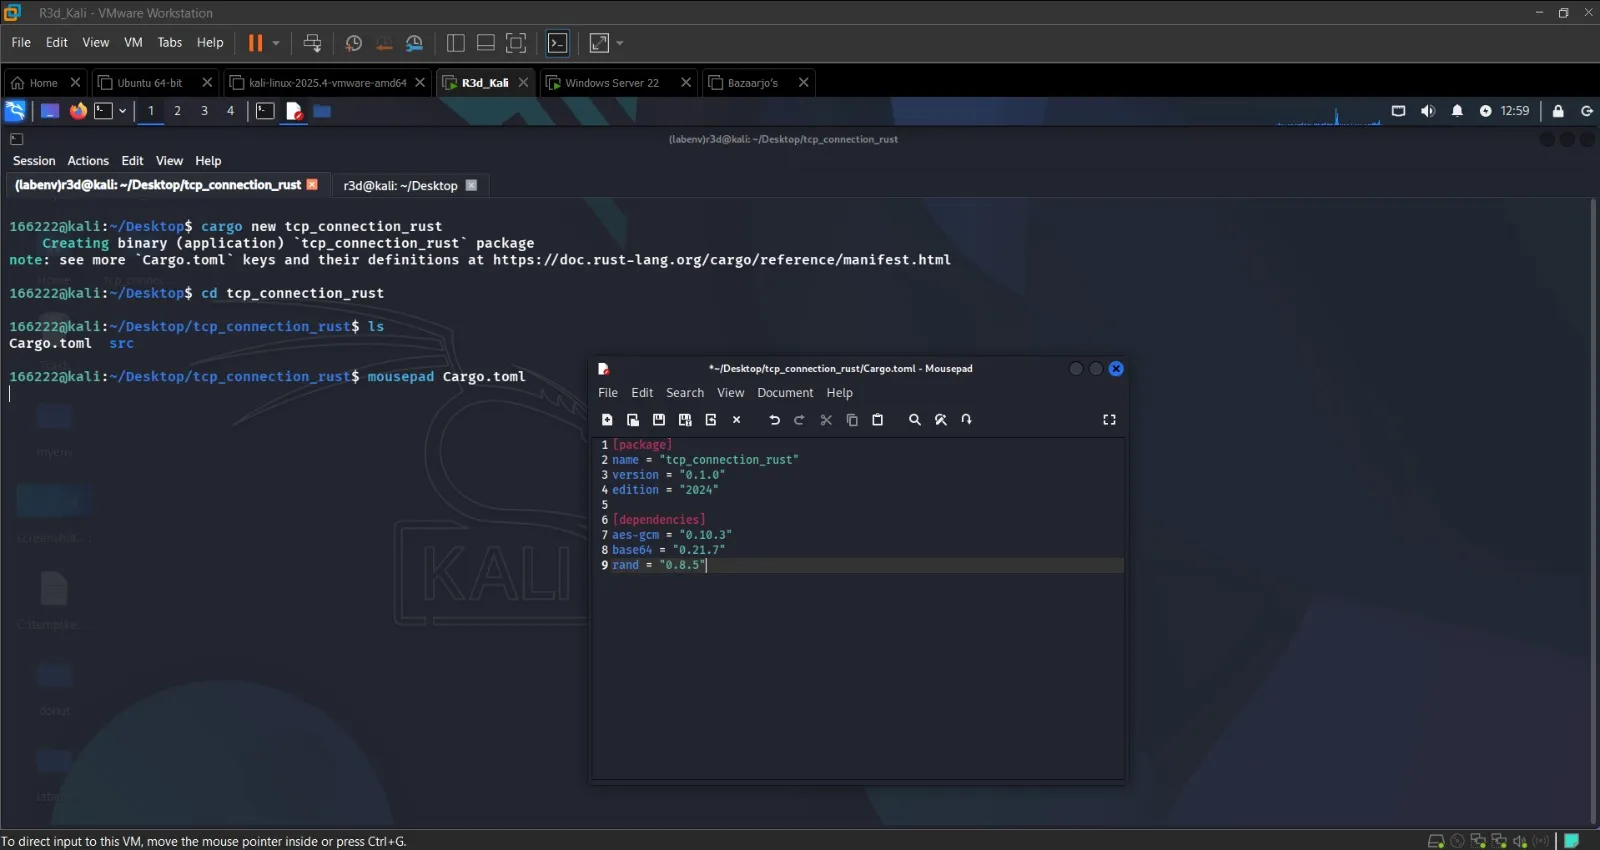Click the terminal window vertical scrollbar
Image resolution: width=1600 pixels, height=850 pixels.
click(1593, 510)
